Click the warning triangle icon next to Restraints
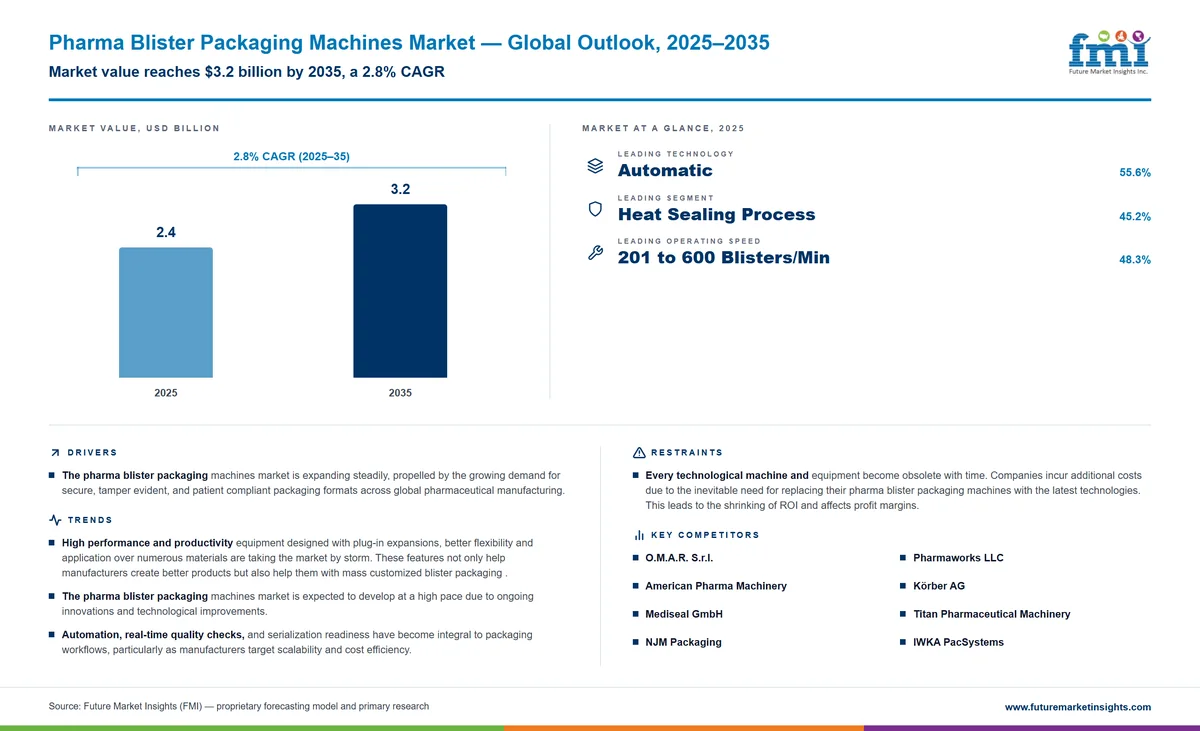1200x731 pixels. [x=639, y=453]
